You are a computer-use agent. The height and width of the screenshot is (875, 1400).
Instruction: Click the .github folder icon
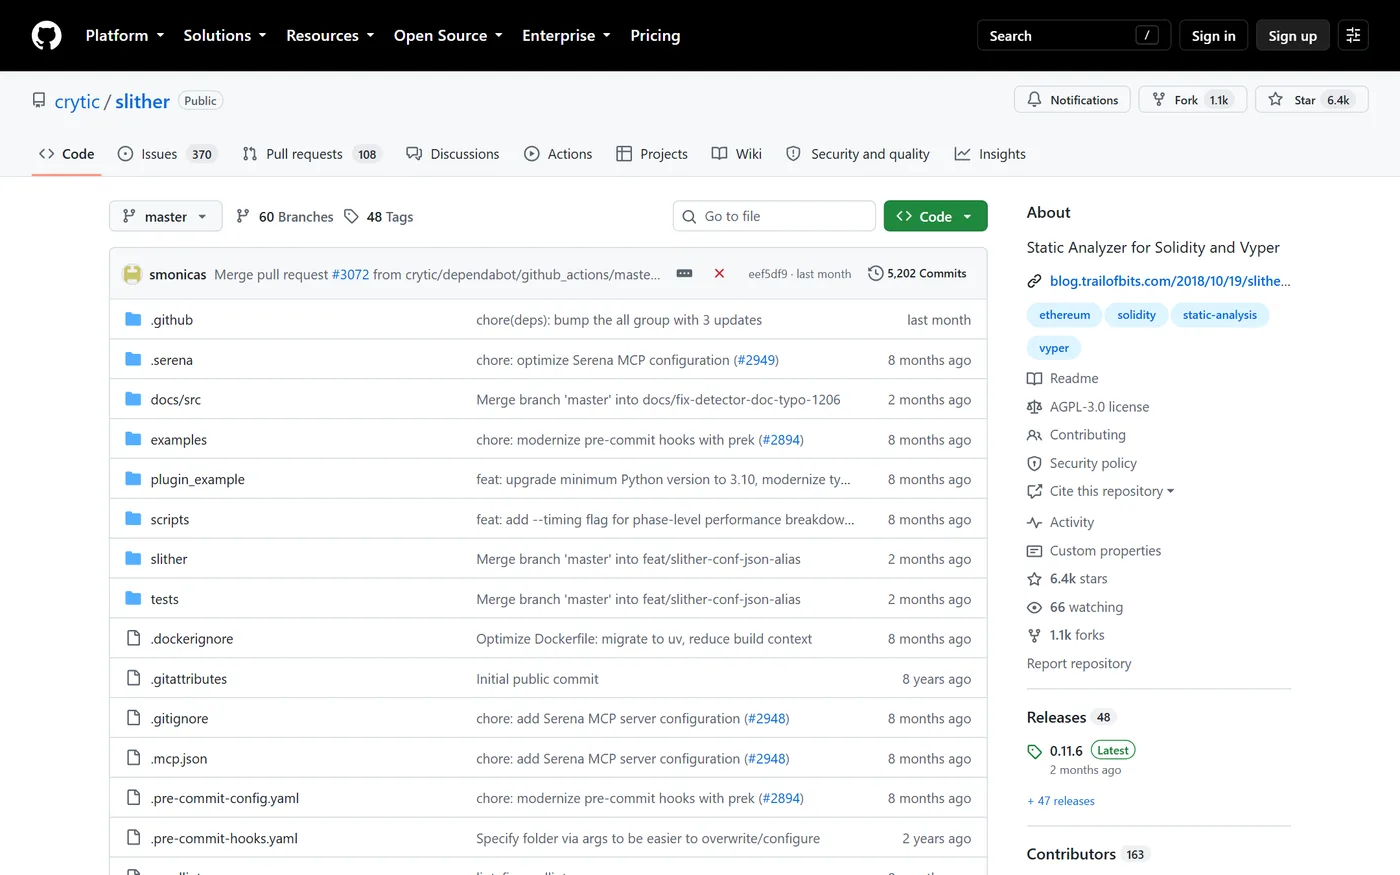[133, 319]
